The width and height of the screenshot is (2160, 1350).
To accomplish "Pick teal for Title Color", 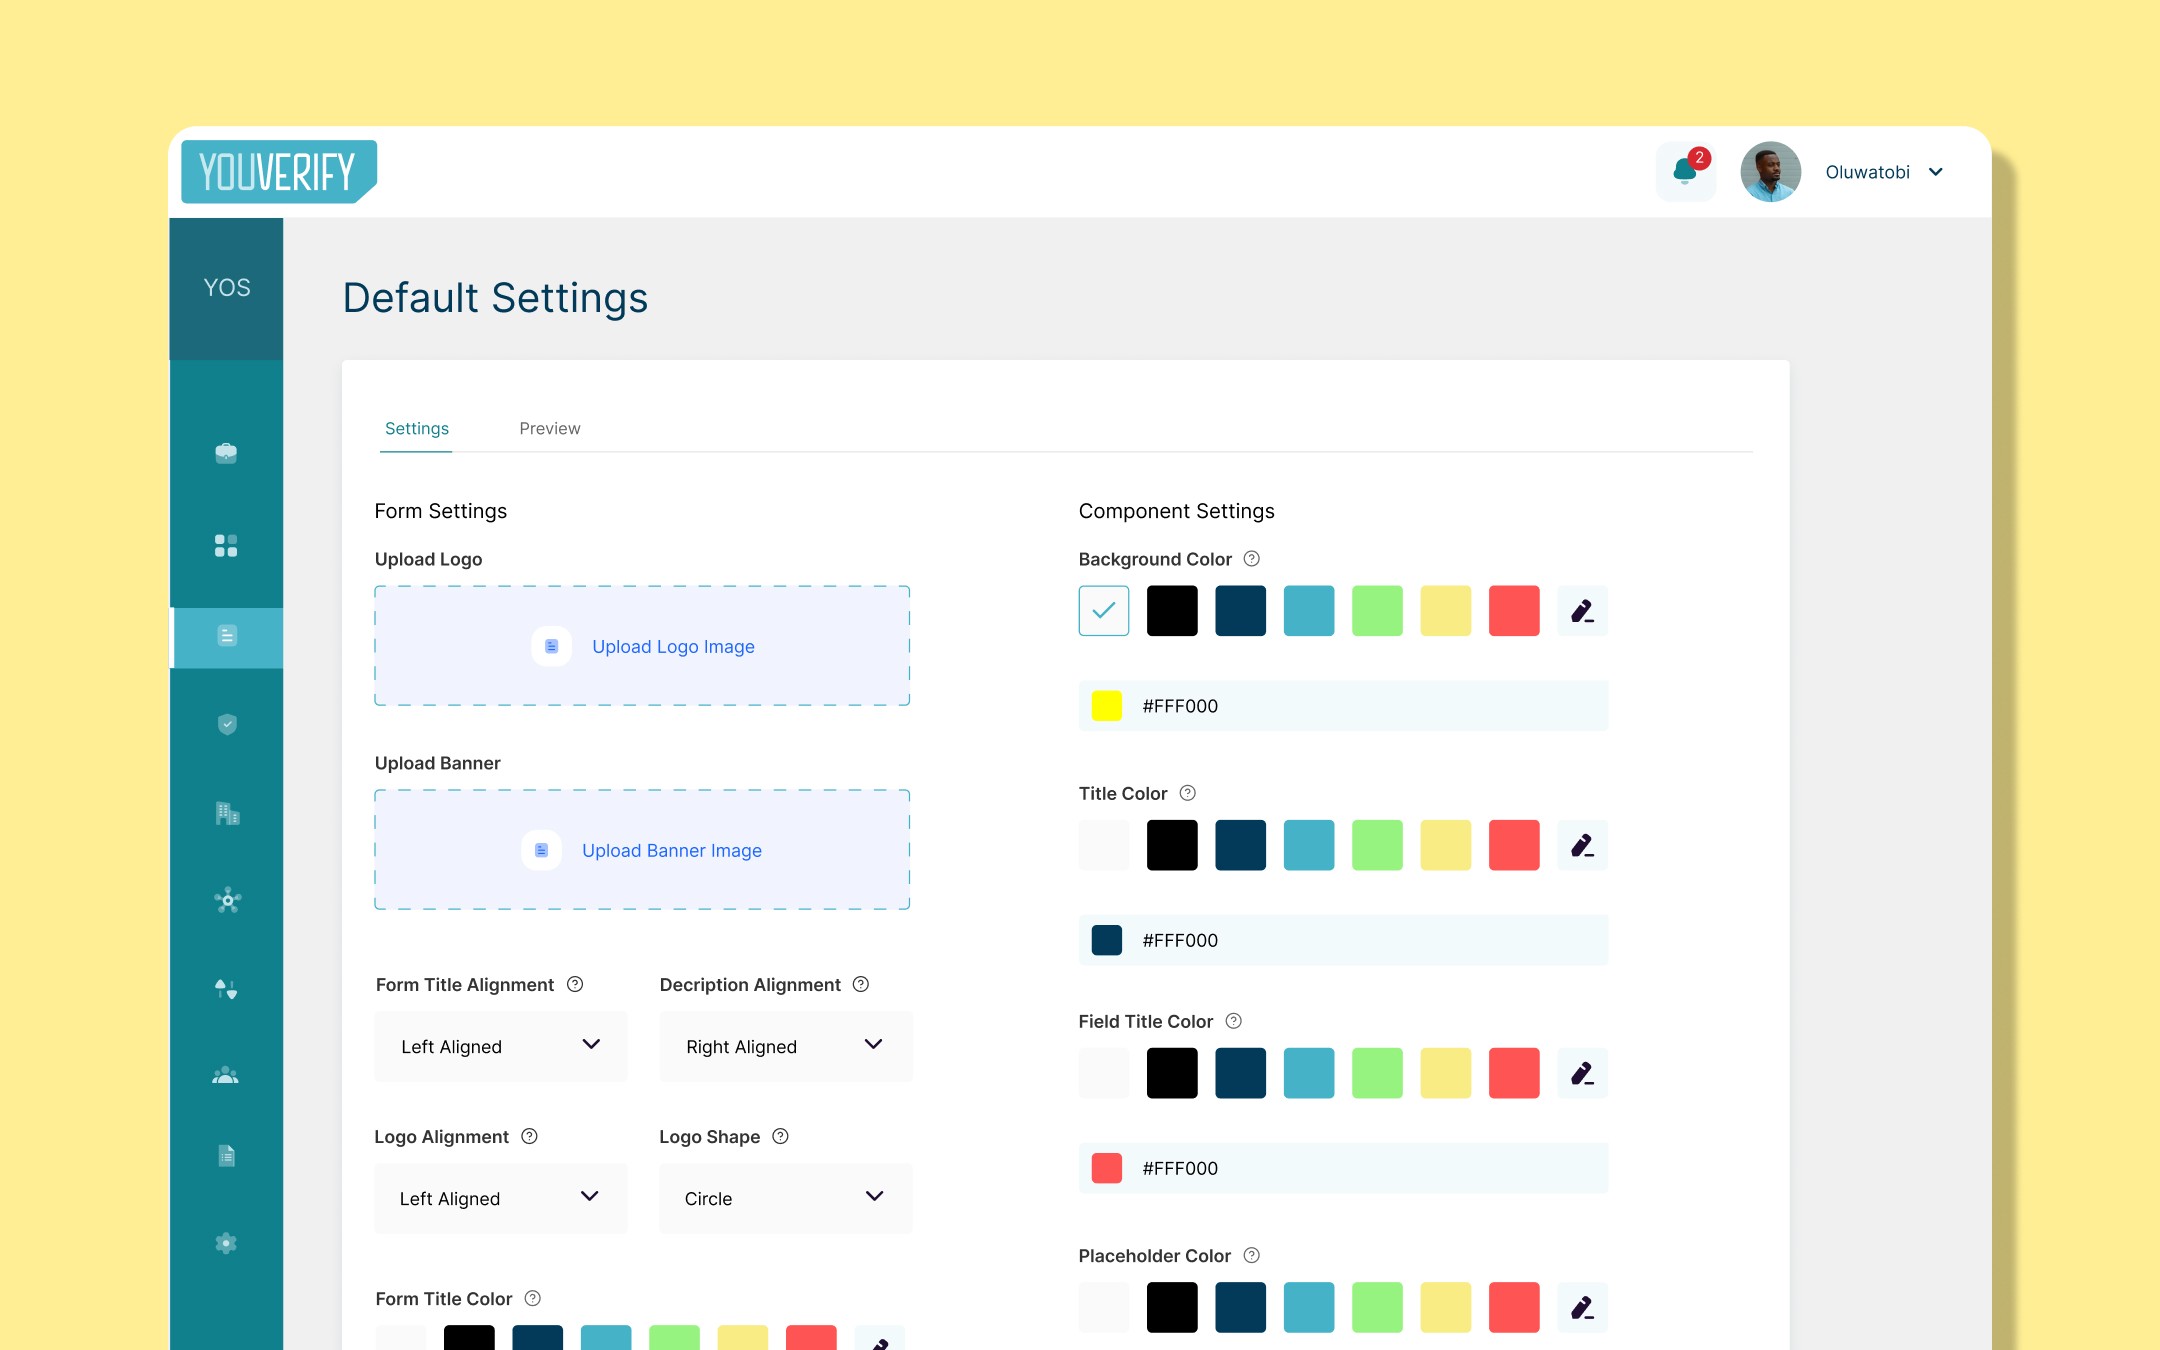I will (1309, 845).
